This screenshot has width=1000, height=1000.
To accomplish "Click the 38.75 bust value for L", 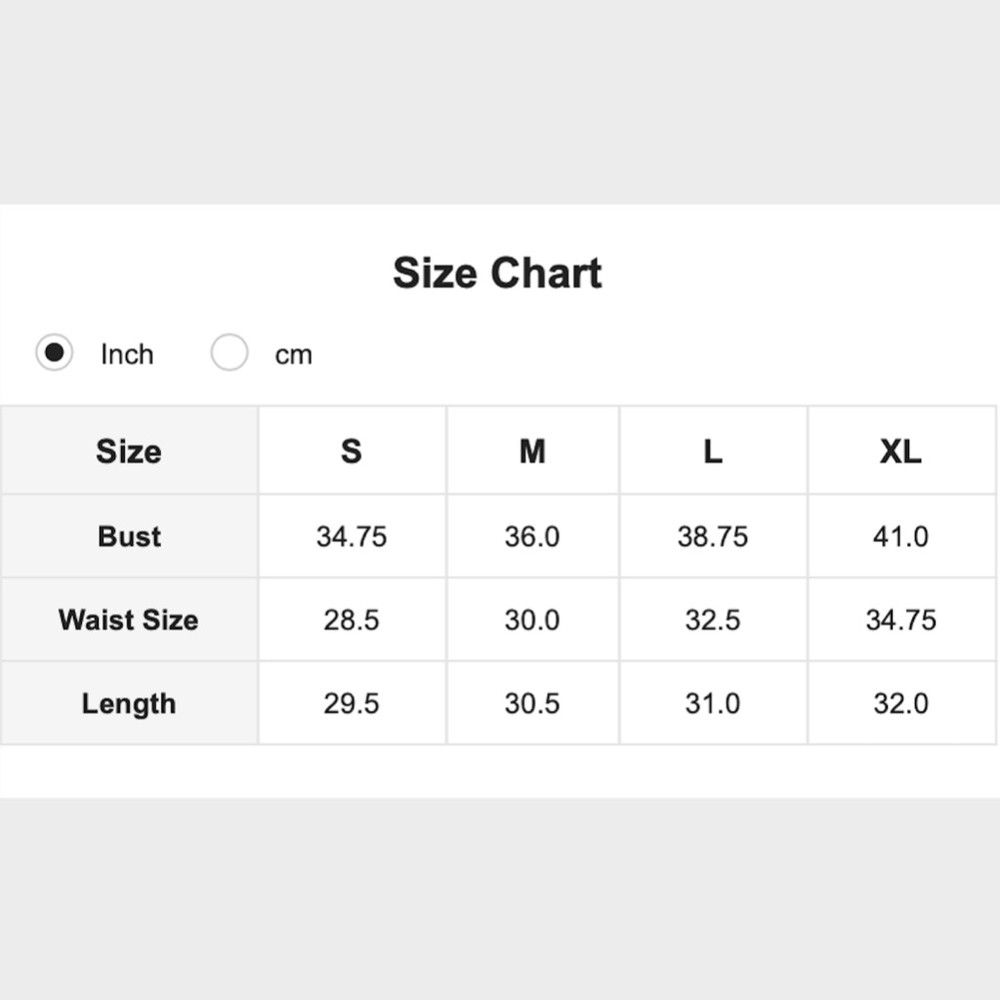I will [712, 537].
